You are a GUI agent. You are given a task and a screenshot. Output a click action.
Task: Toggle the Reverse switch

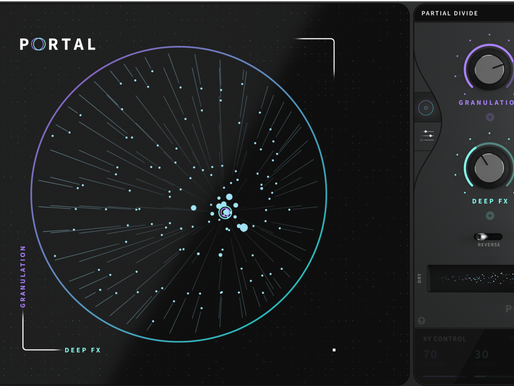coord(488,237)
